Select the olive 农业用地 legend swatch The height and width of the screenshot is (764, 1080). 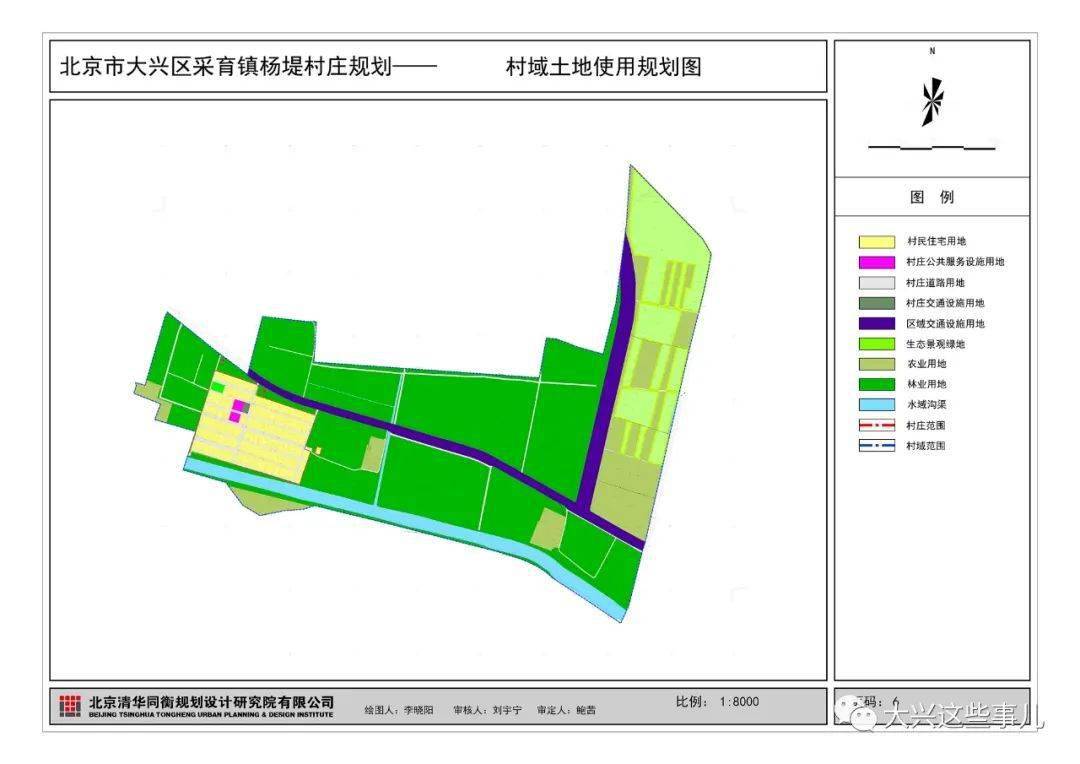click(876, 364)
